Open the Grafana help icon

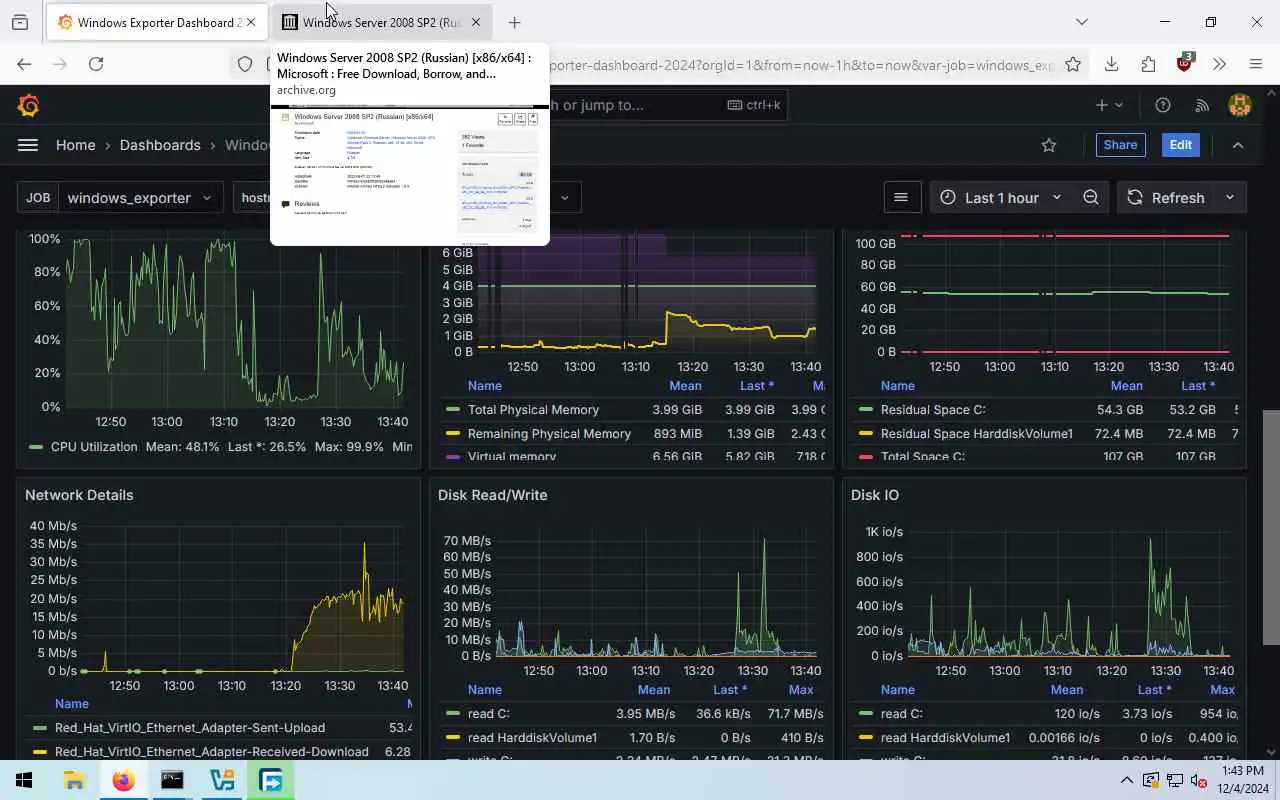click(1163, 105)
